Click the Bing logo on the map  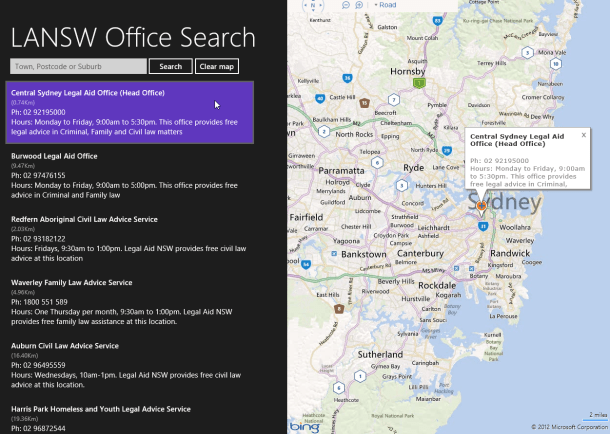(305, 427)
